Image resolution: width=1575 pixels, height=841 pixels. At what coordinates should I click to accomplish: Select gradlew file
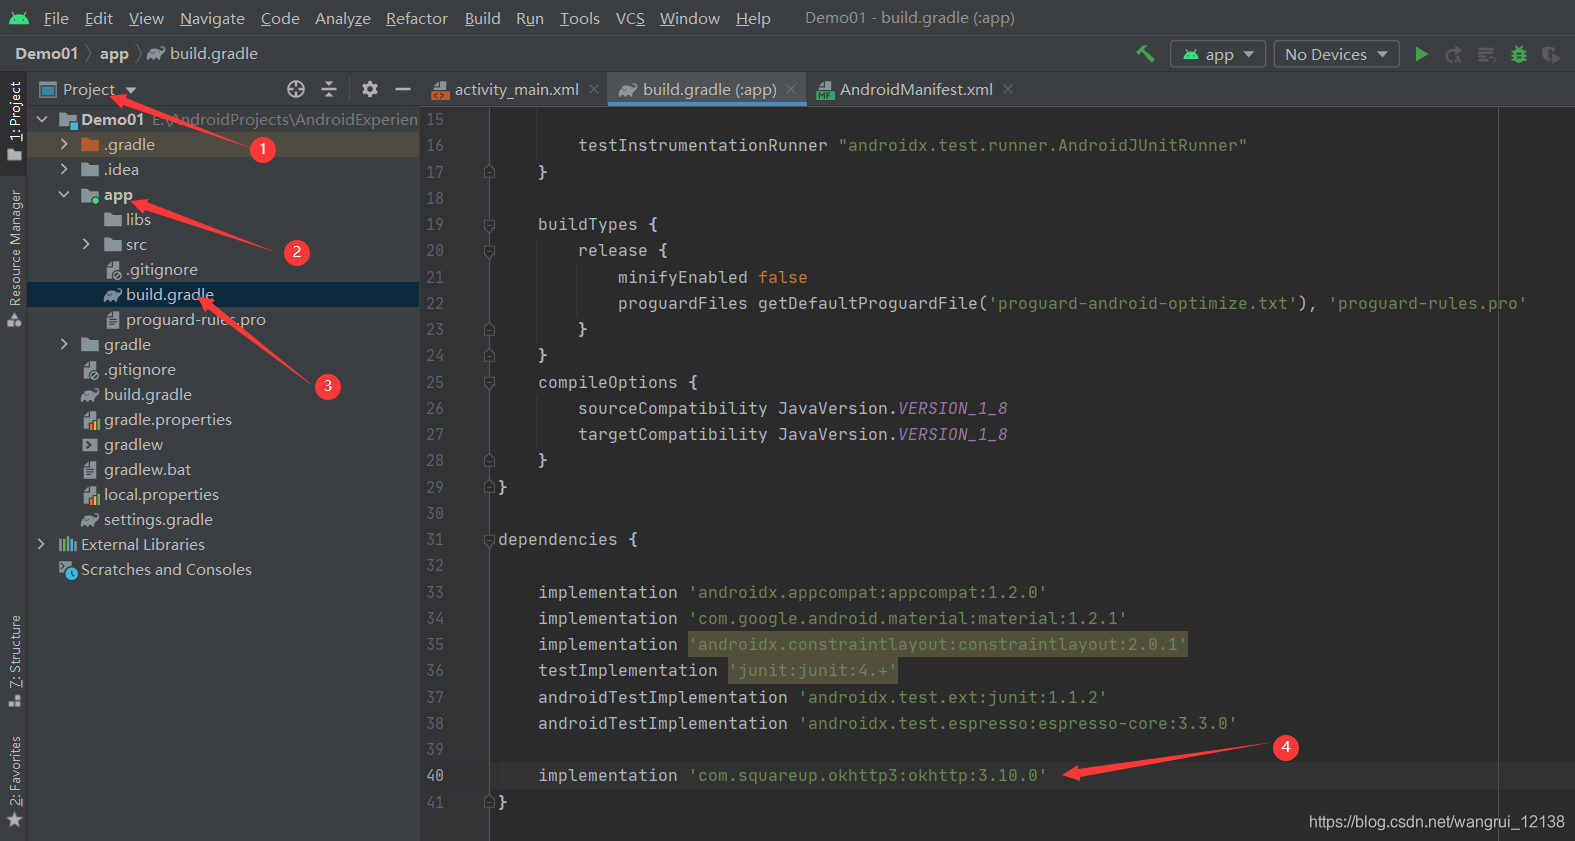pyautogui.click(x=122, y=444)
